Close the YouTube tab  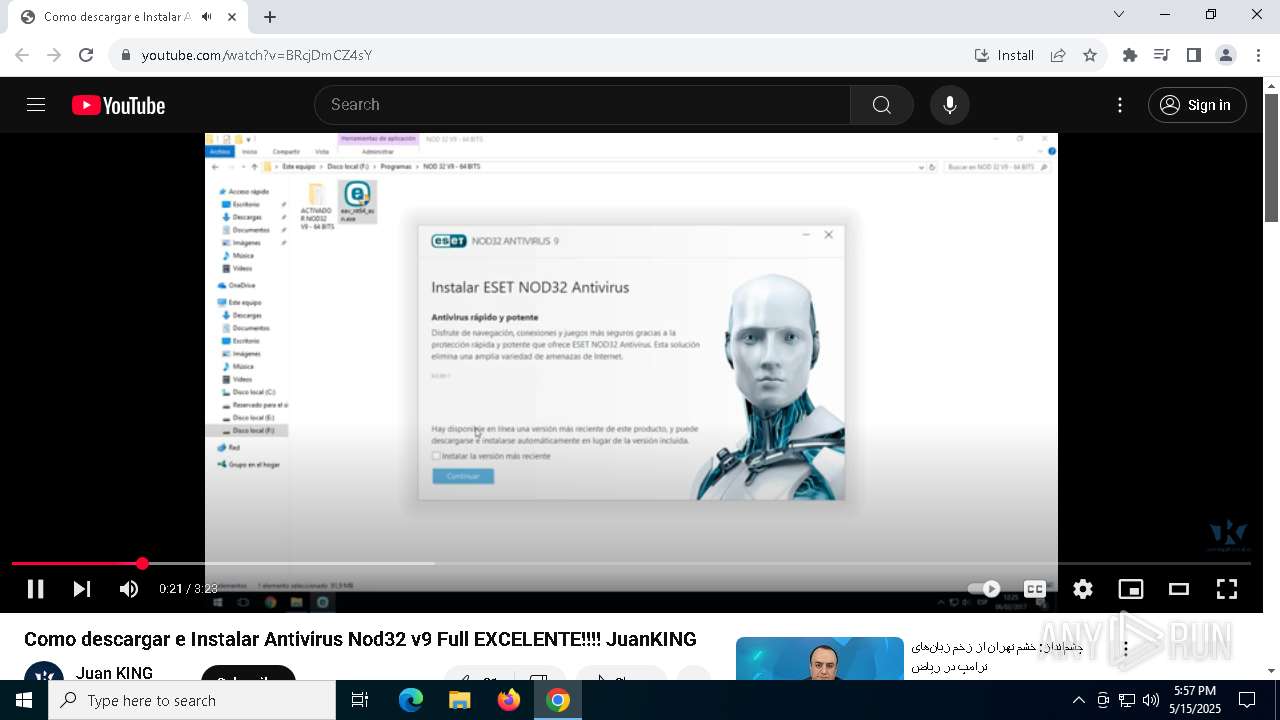[x=232, y=17]
